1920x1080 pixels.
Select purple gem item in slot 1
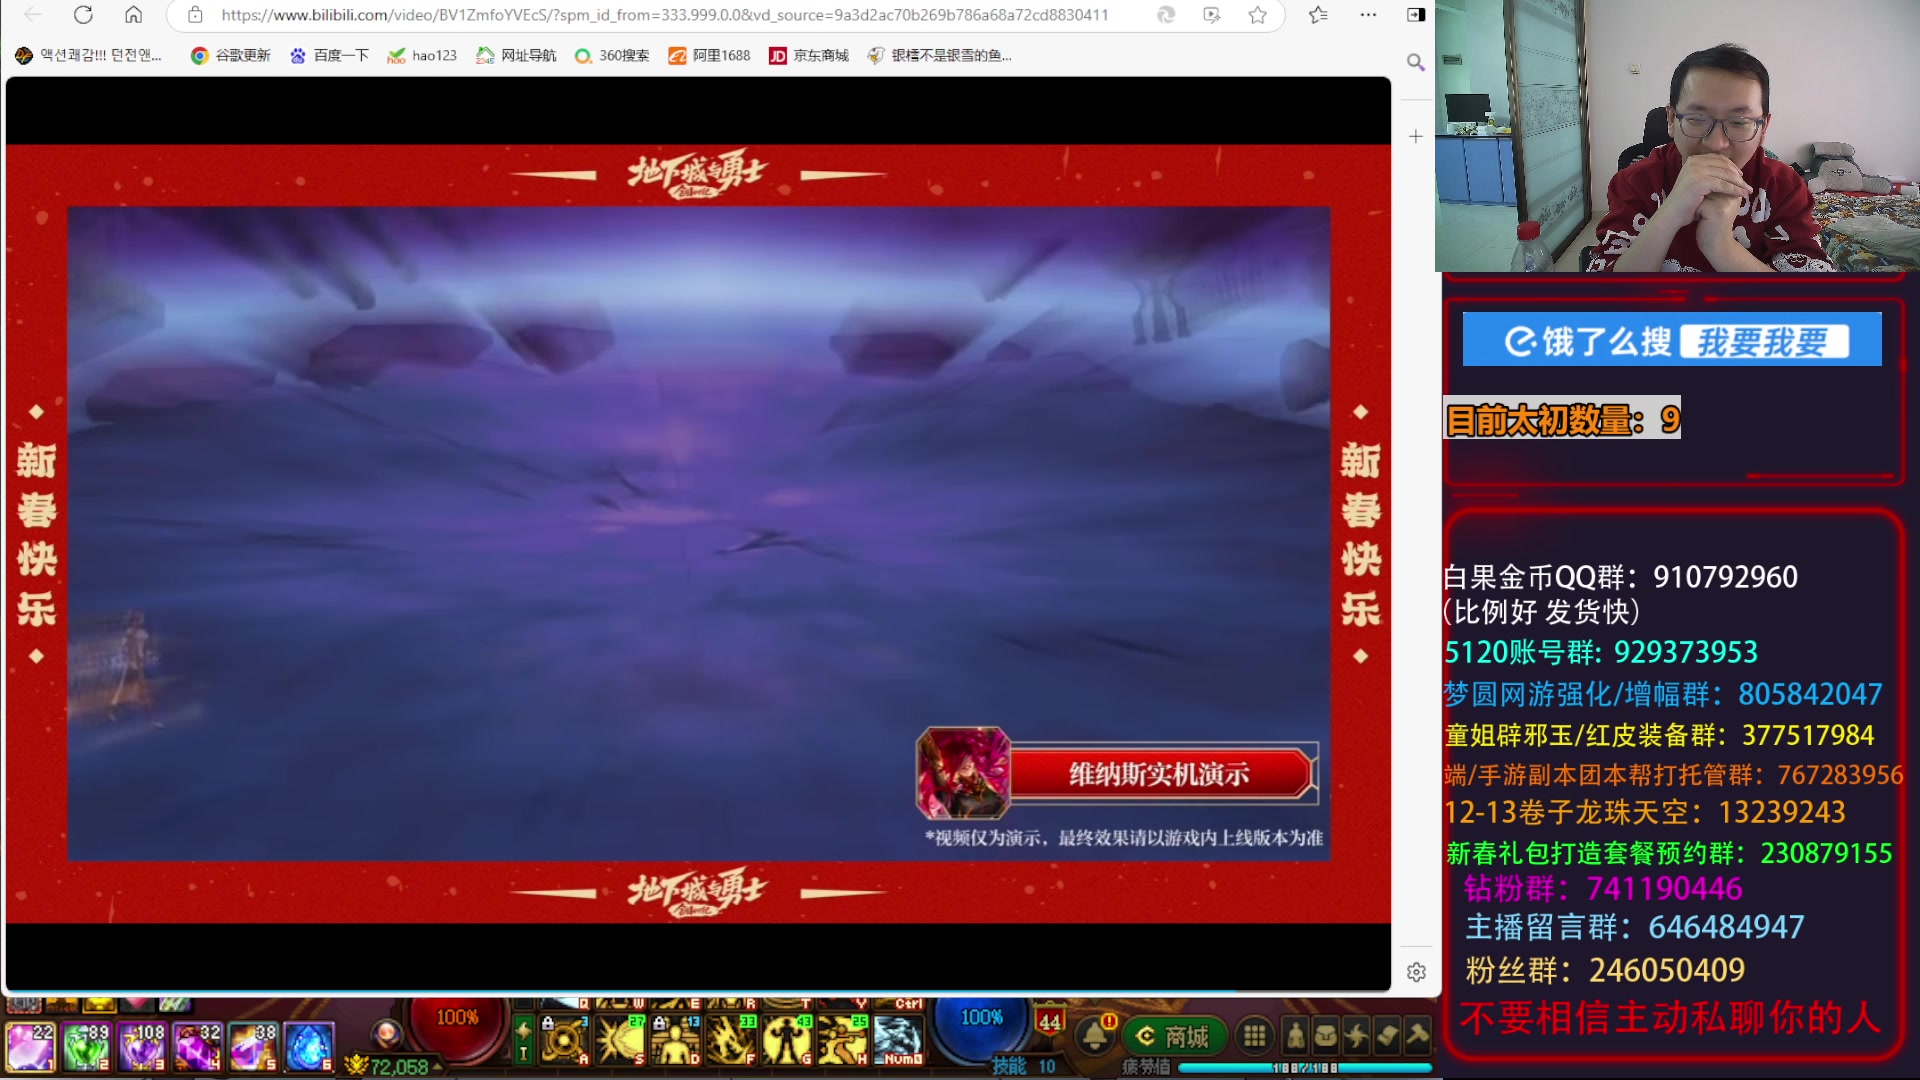click(x=30, y=1046)
